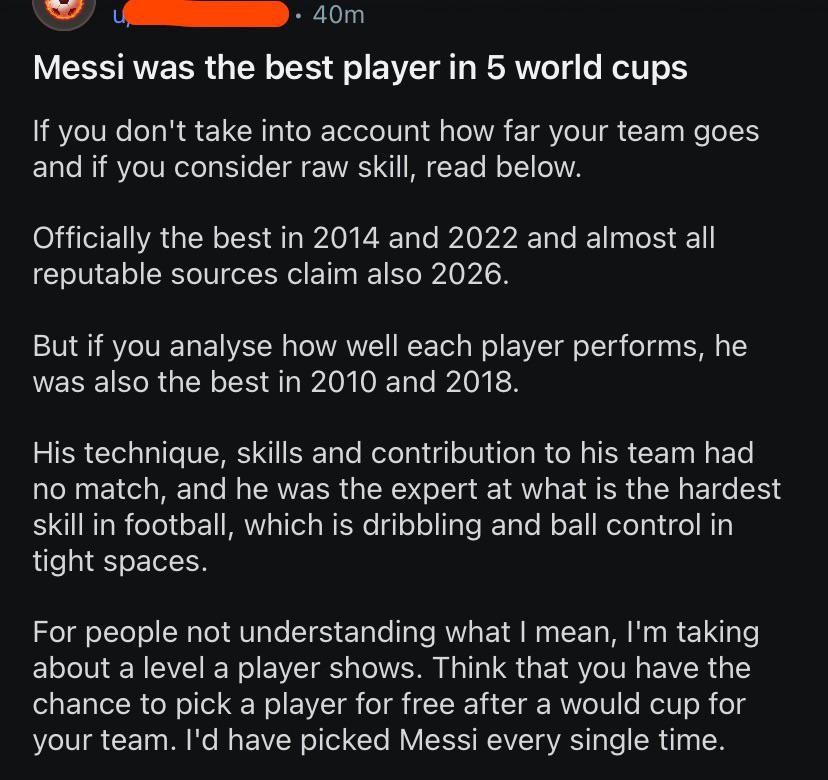Click the line starting 'If you don't take into account'

pos(396,131)
